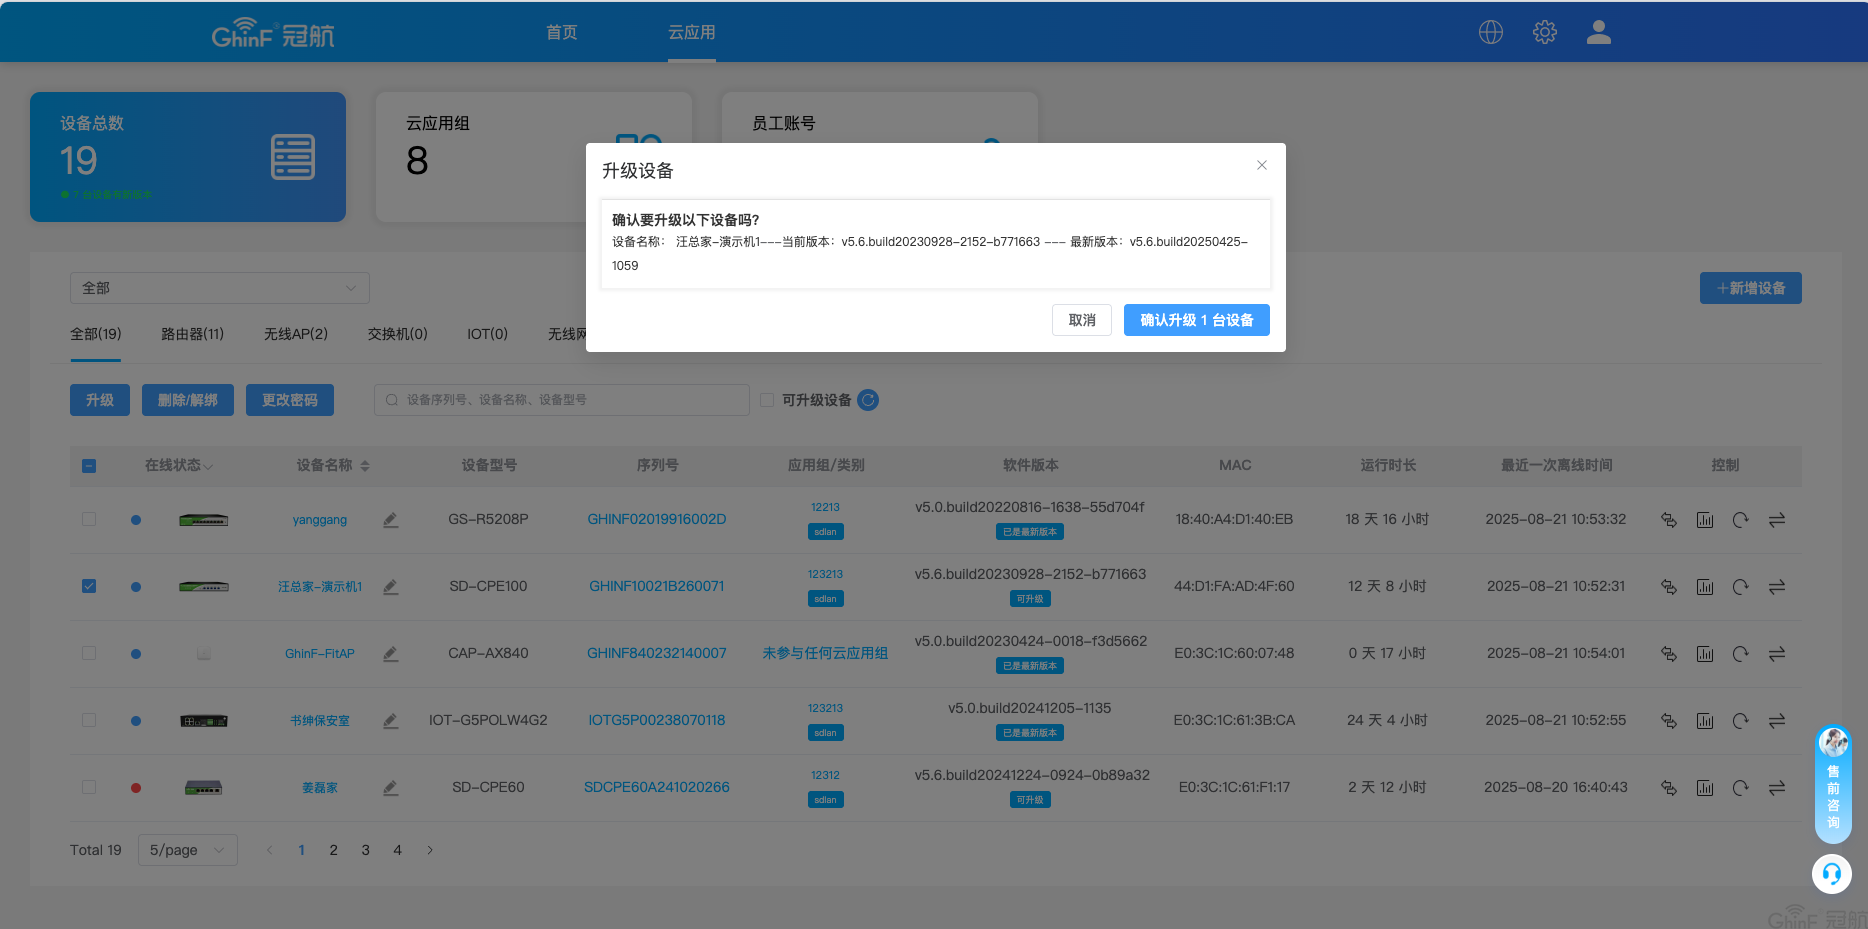
Task: Confirm with 确认升级 1 台设备 button
Action: 1196,320
